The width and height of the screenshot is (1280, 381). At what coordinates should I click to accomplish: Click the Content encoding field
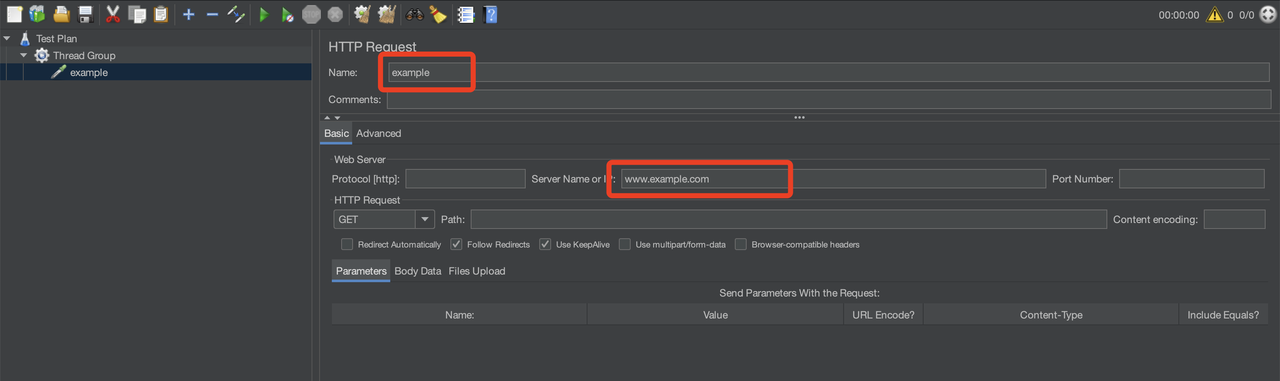(x=1235, y=219)
